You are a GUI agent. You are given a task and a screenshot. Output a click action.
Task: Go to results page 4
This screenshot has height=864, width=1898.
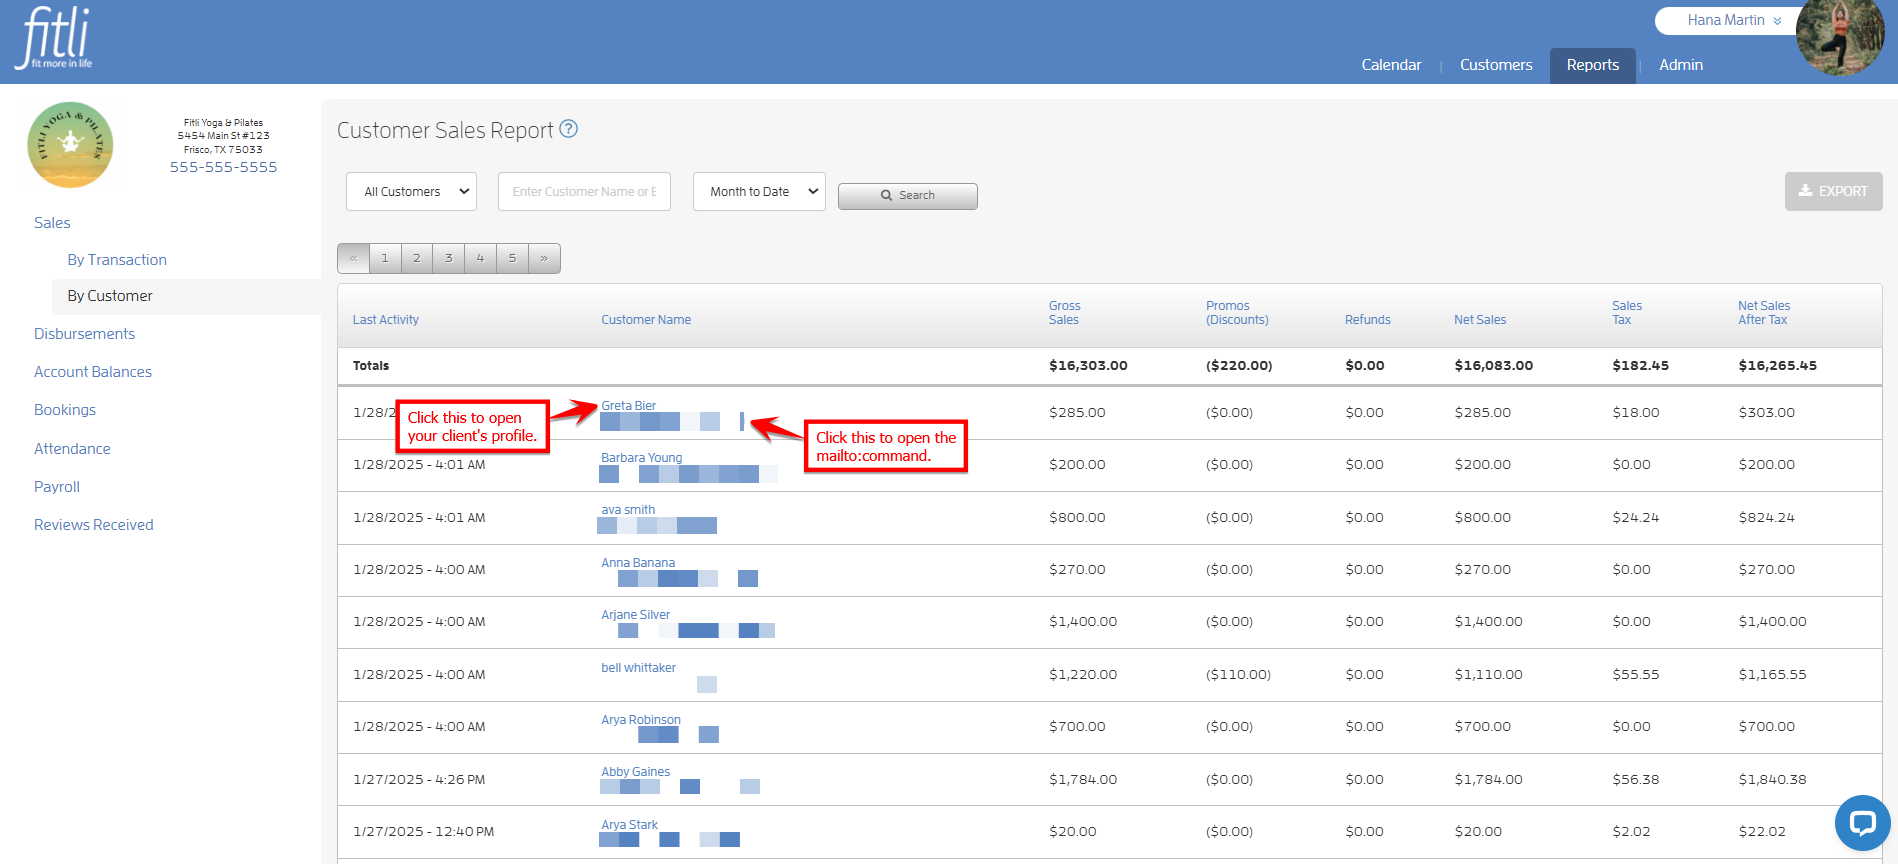coord(481,258)
